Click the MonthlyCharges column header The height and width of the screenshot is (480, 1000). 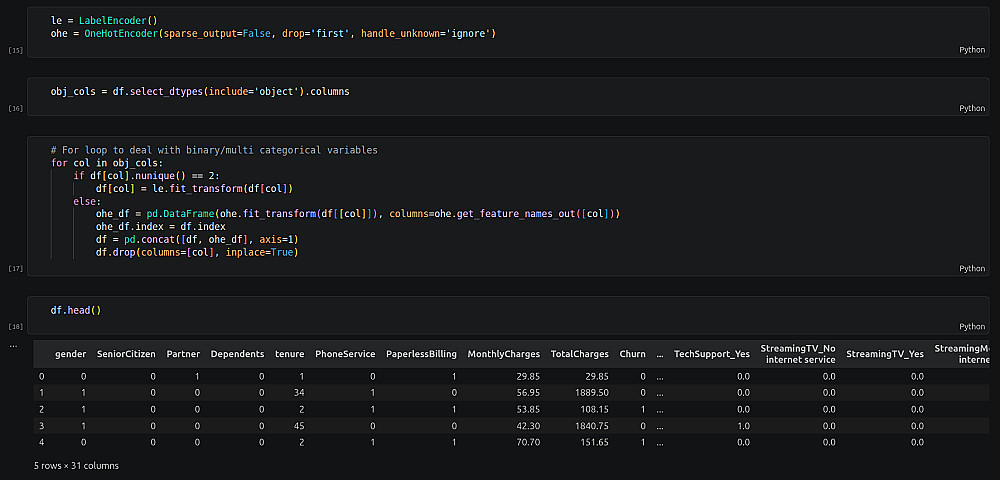point(503,354)
